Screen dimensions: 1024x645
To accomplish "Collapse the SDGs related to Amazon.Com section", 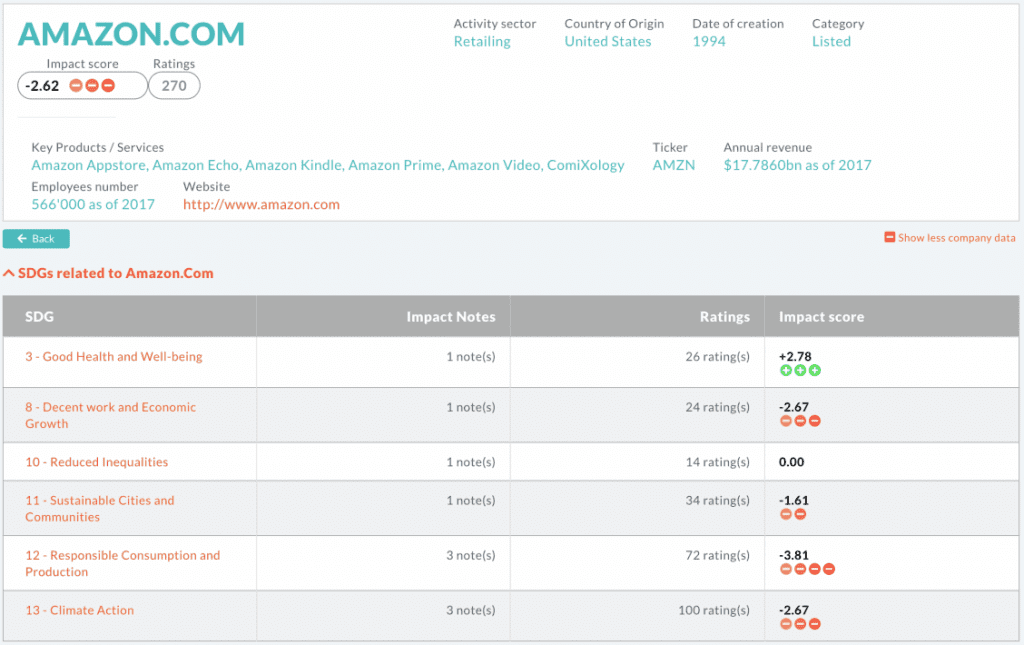I will pyautogui.click(x=9, y=273).
